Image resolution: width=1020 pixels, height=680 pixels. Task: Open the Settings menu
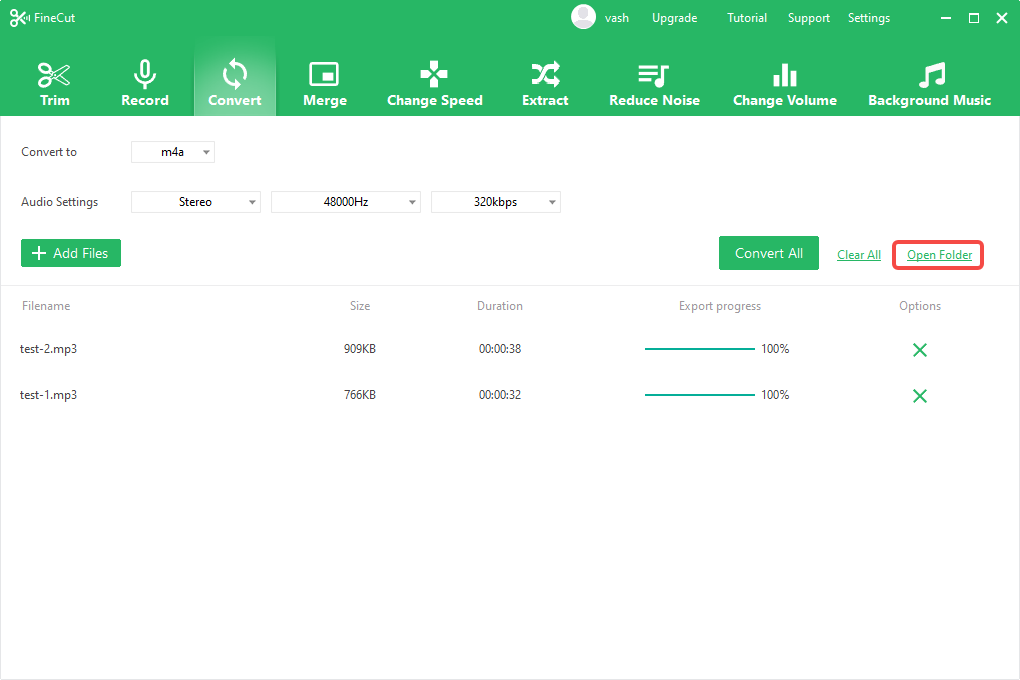click(868, 18)
